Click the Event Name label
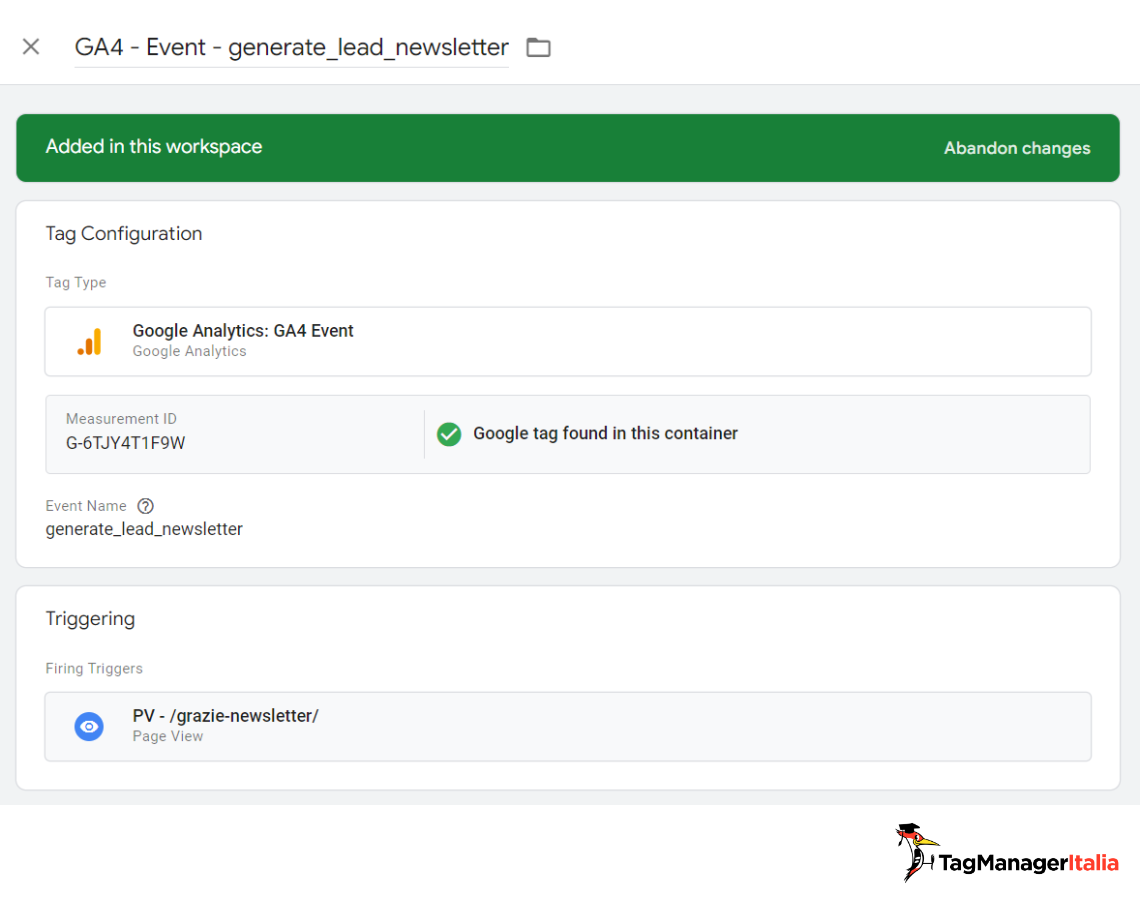The height and width of the screenshot is (900, 1140). (86, 506)
